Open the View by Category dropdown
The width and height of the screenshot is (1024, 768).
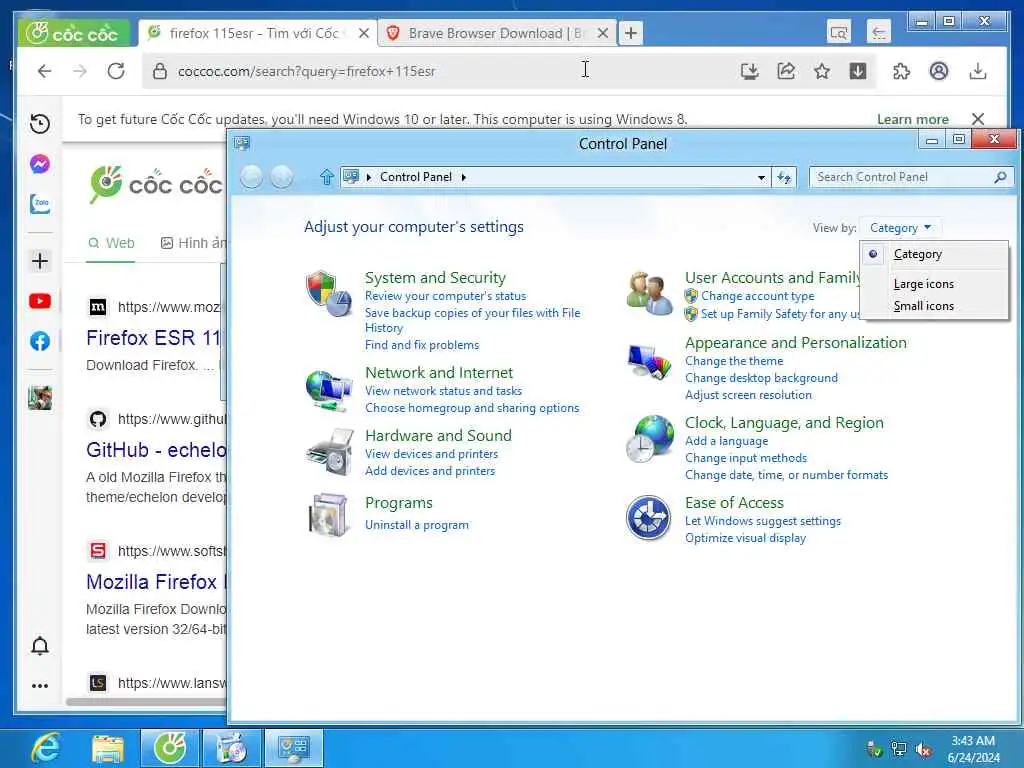901,228
